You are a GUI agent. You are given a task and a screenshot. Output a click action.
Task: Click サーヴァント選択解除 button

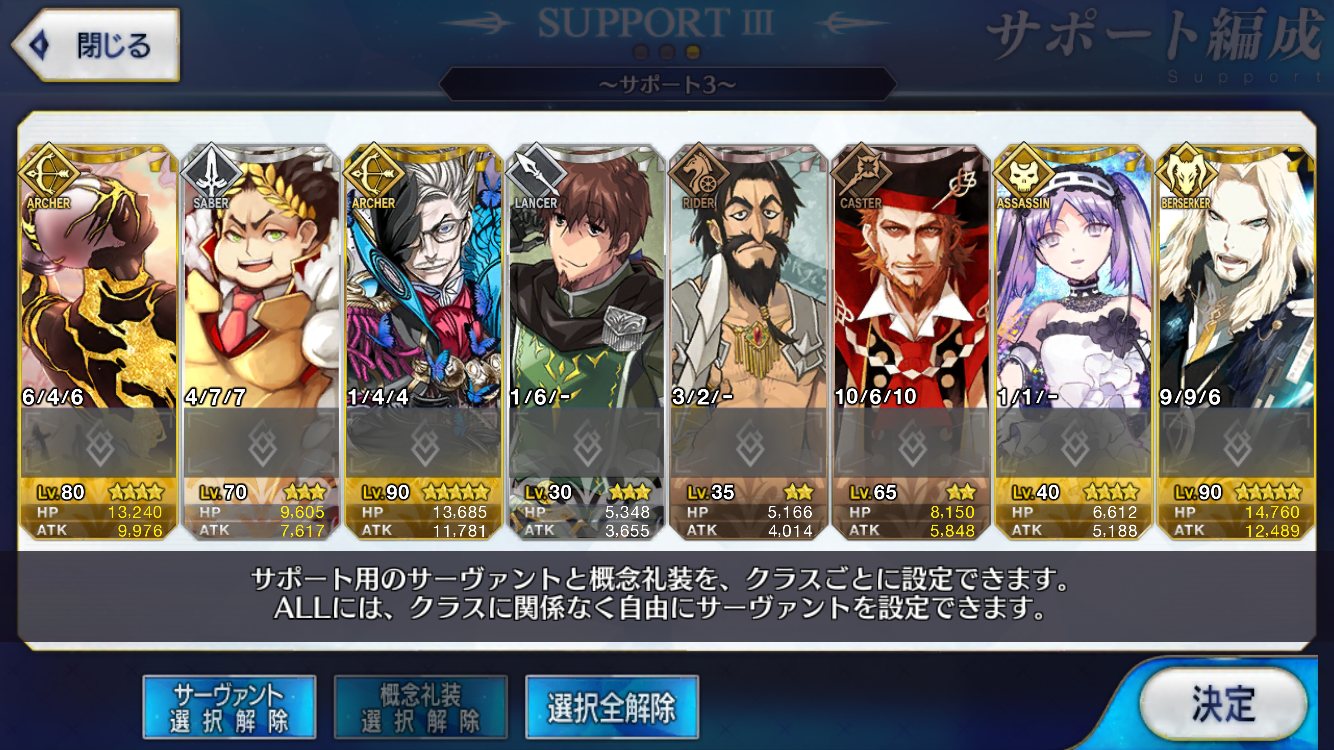click(229, 707)
